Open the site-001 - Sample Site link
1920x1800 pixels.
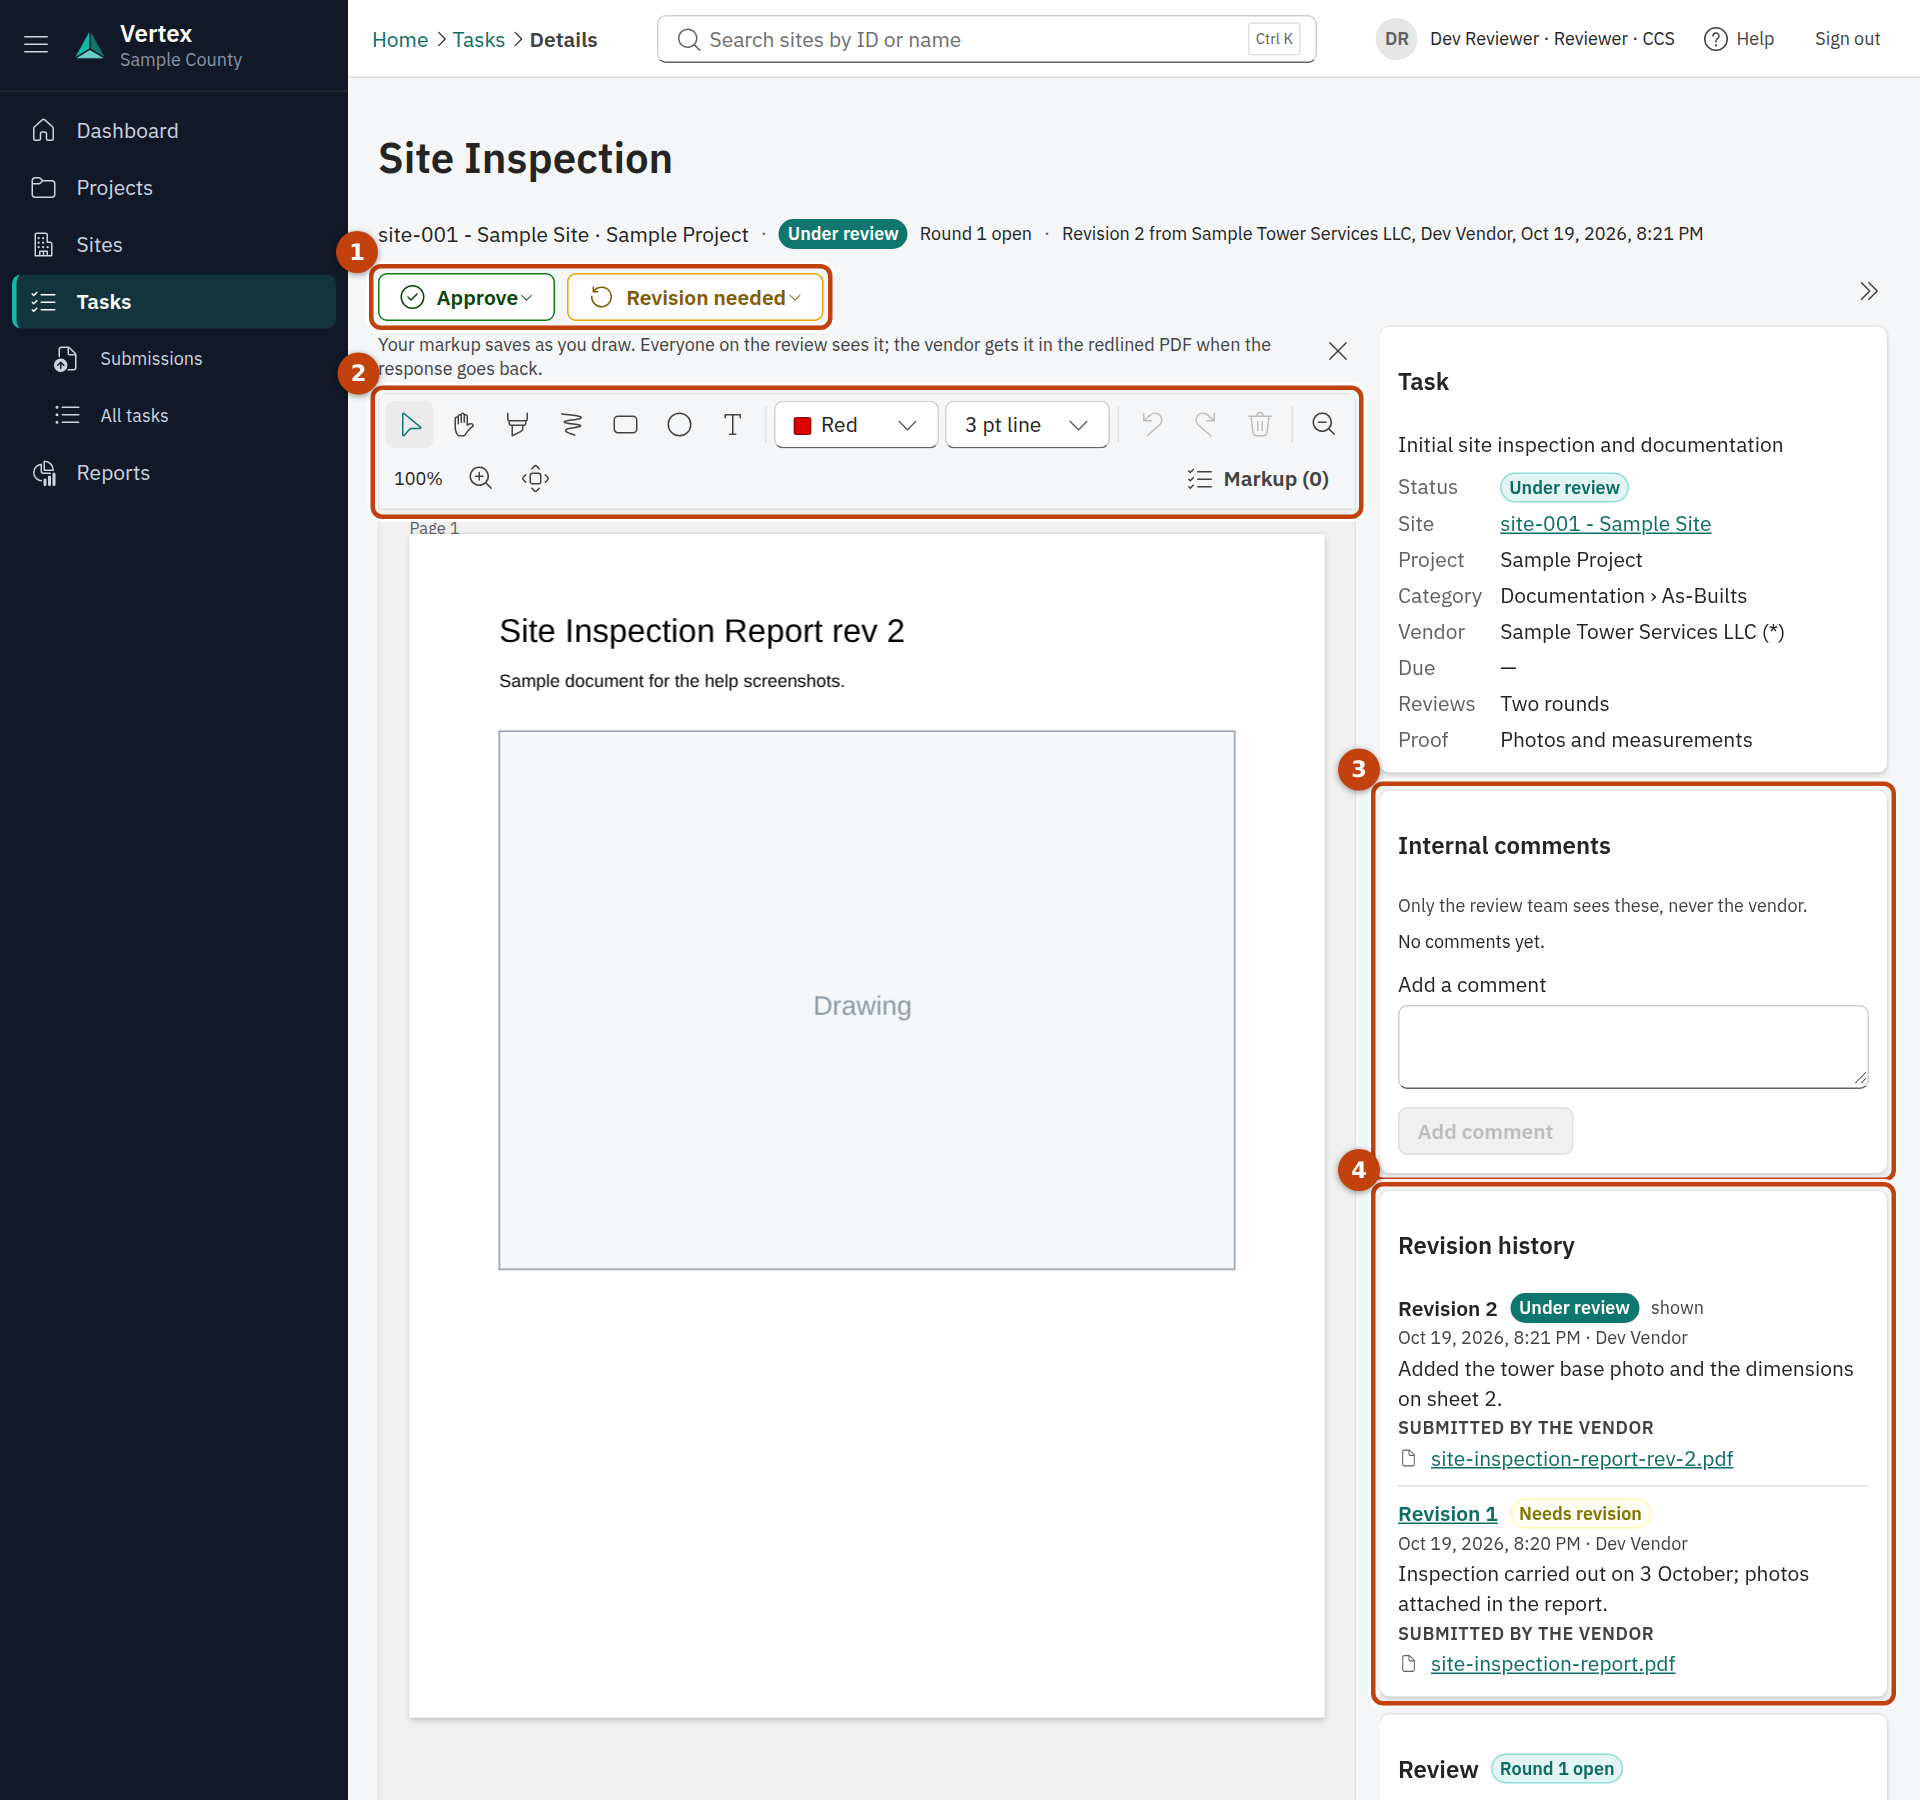tap(1605, 524)
